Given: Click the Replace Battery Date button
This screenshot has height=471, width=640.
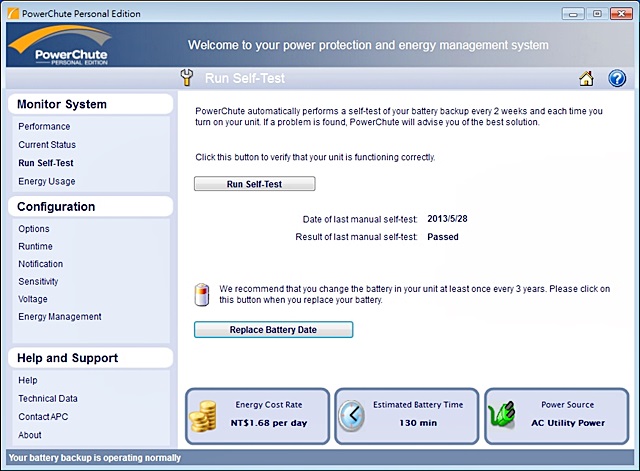Looking at the screenshot, I should pyautogui.click(x=273, y=330).
